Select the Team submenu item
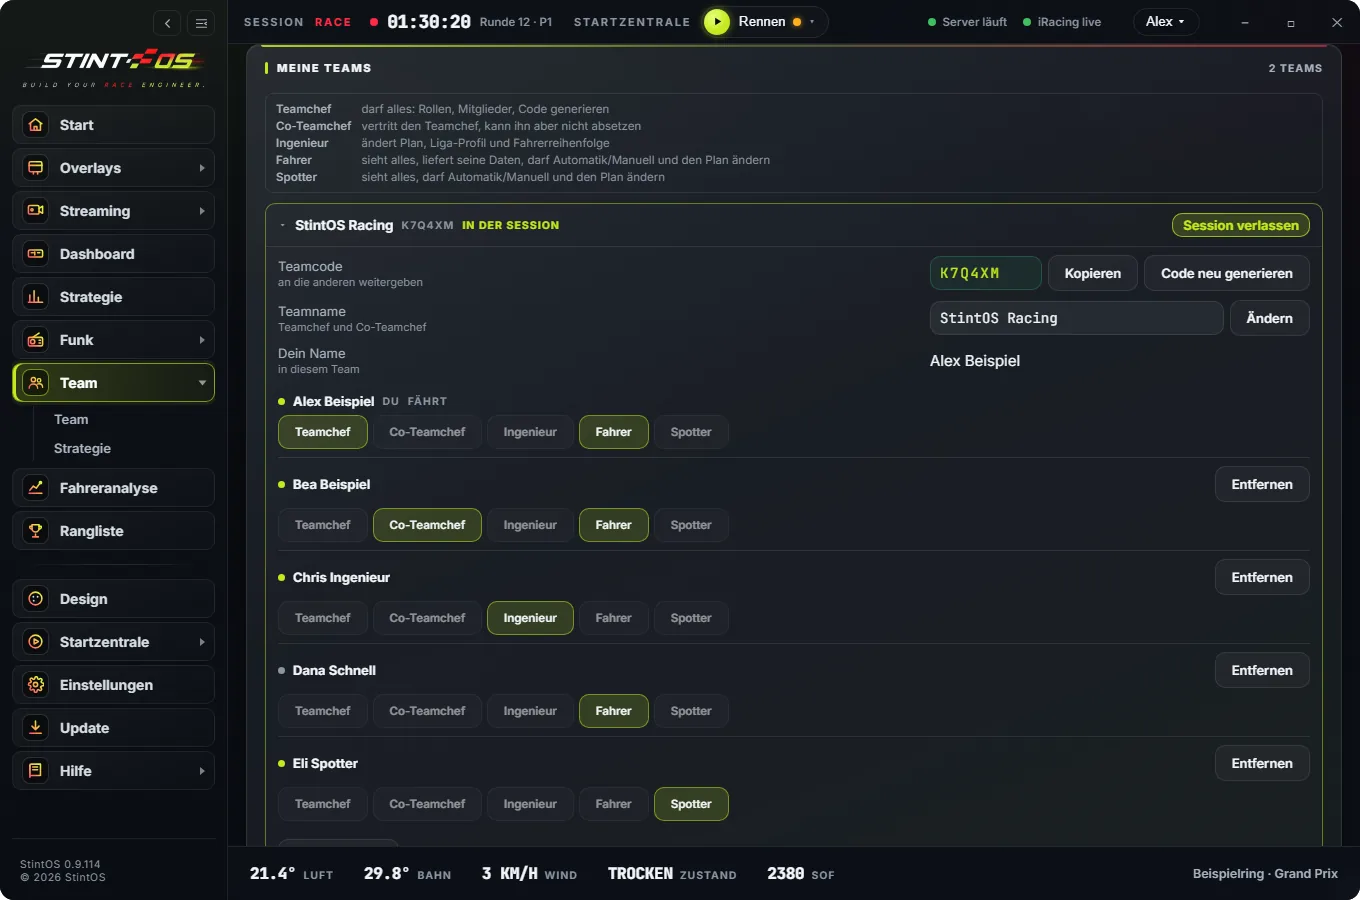 pos(71,419)
